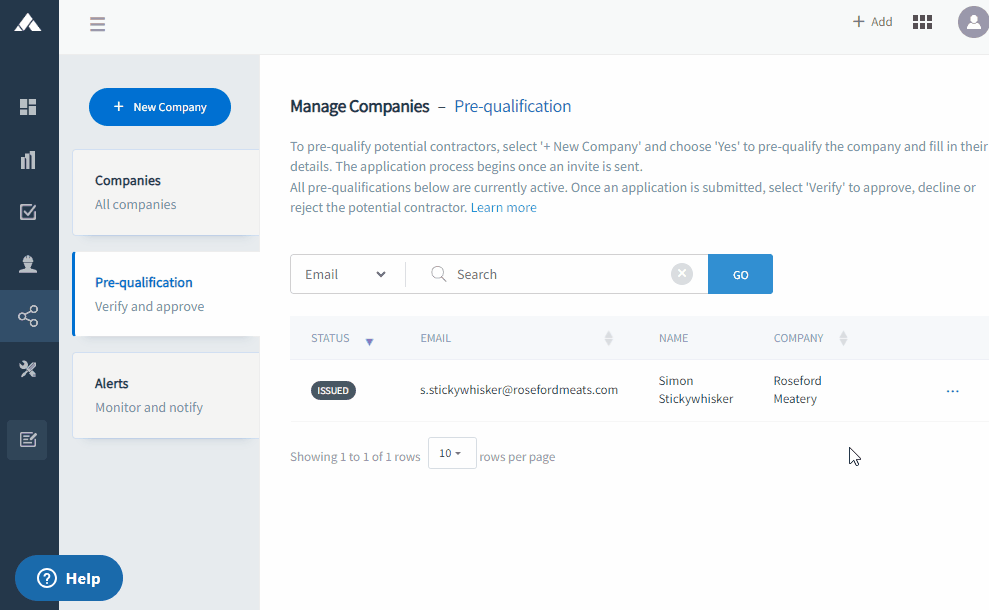Change the rows per page dropdown
The image size is (989, 610).
click(x=451, y=454)
